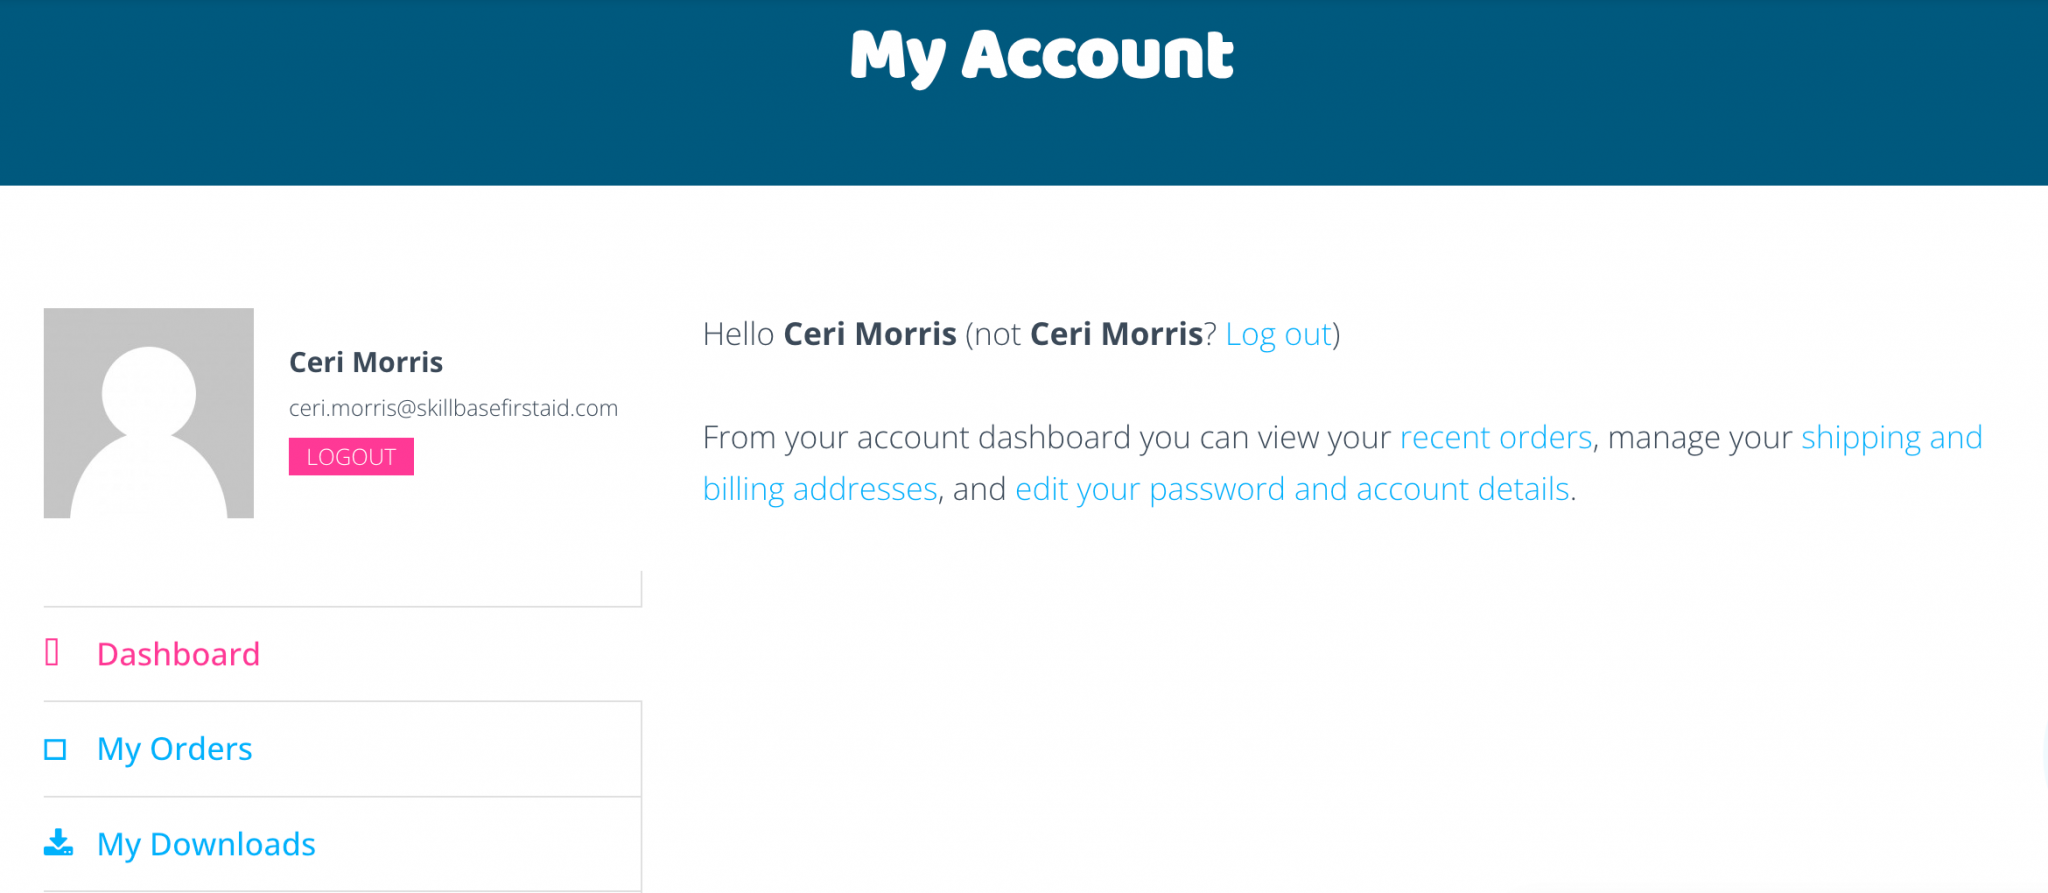Click the My Downloads download icon
Viewport: 2048px width, 893px height.
[58, 843]
